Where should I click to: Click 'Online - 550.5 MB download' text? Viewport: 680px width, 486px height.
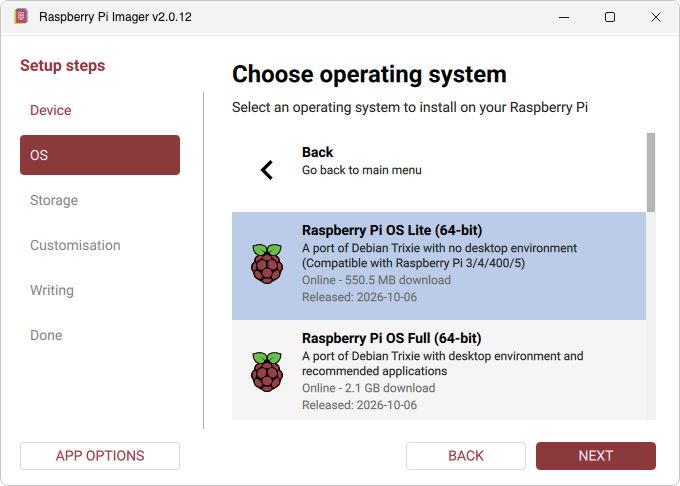click(376, 280)
